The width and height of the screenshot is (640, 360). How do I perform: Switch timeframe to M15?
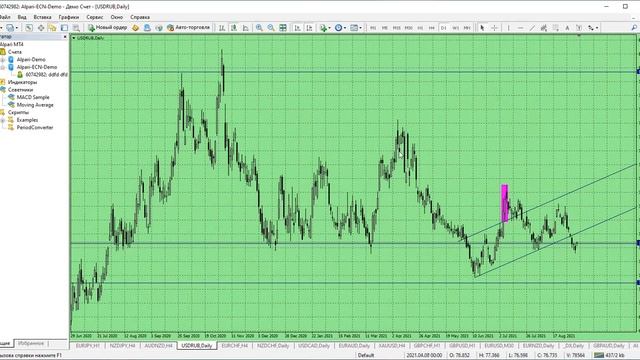click(396, 28)
